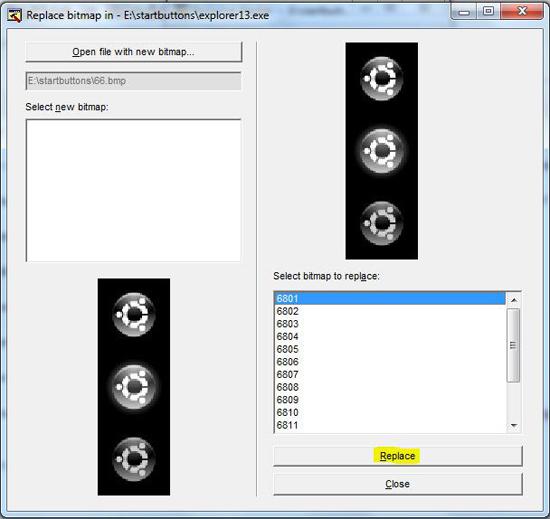Click the bitmap list scroll down arrow

[514, 425]
